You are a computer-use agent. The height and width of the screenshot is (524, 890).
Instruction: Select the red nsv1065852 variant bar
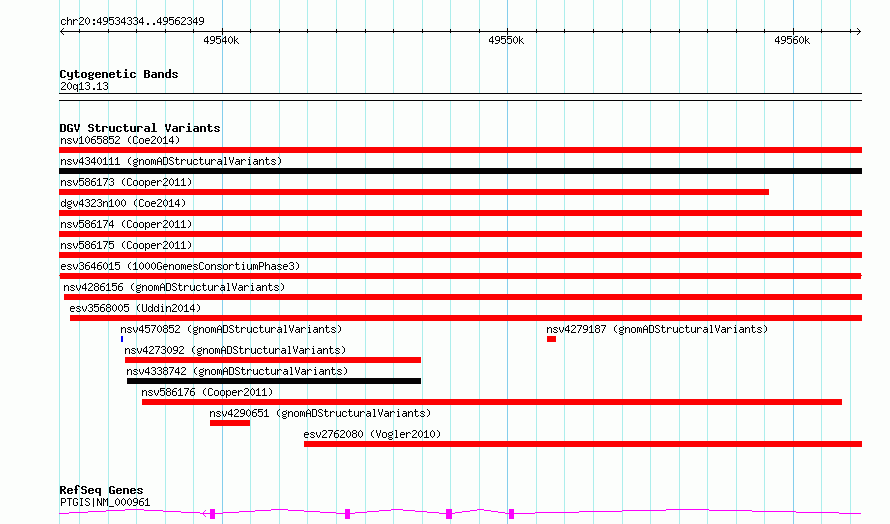point(460,150)
